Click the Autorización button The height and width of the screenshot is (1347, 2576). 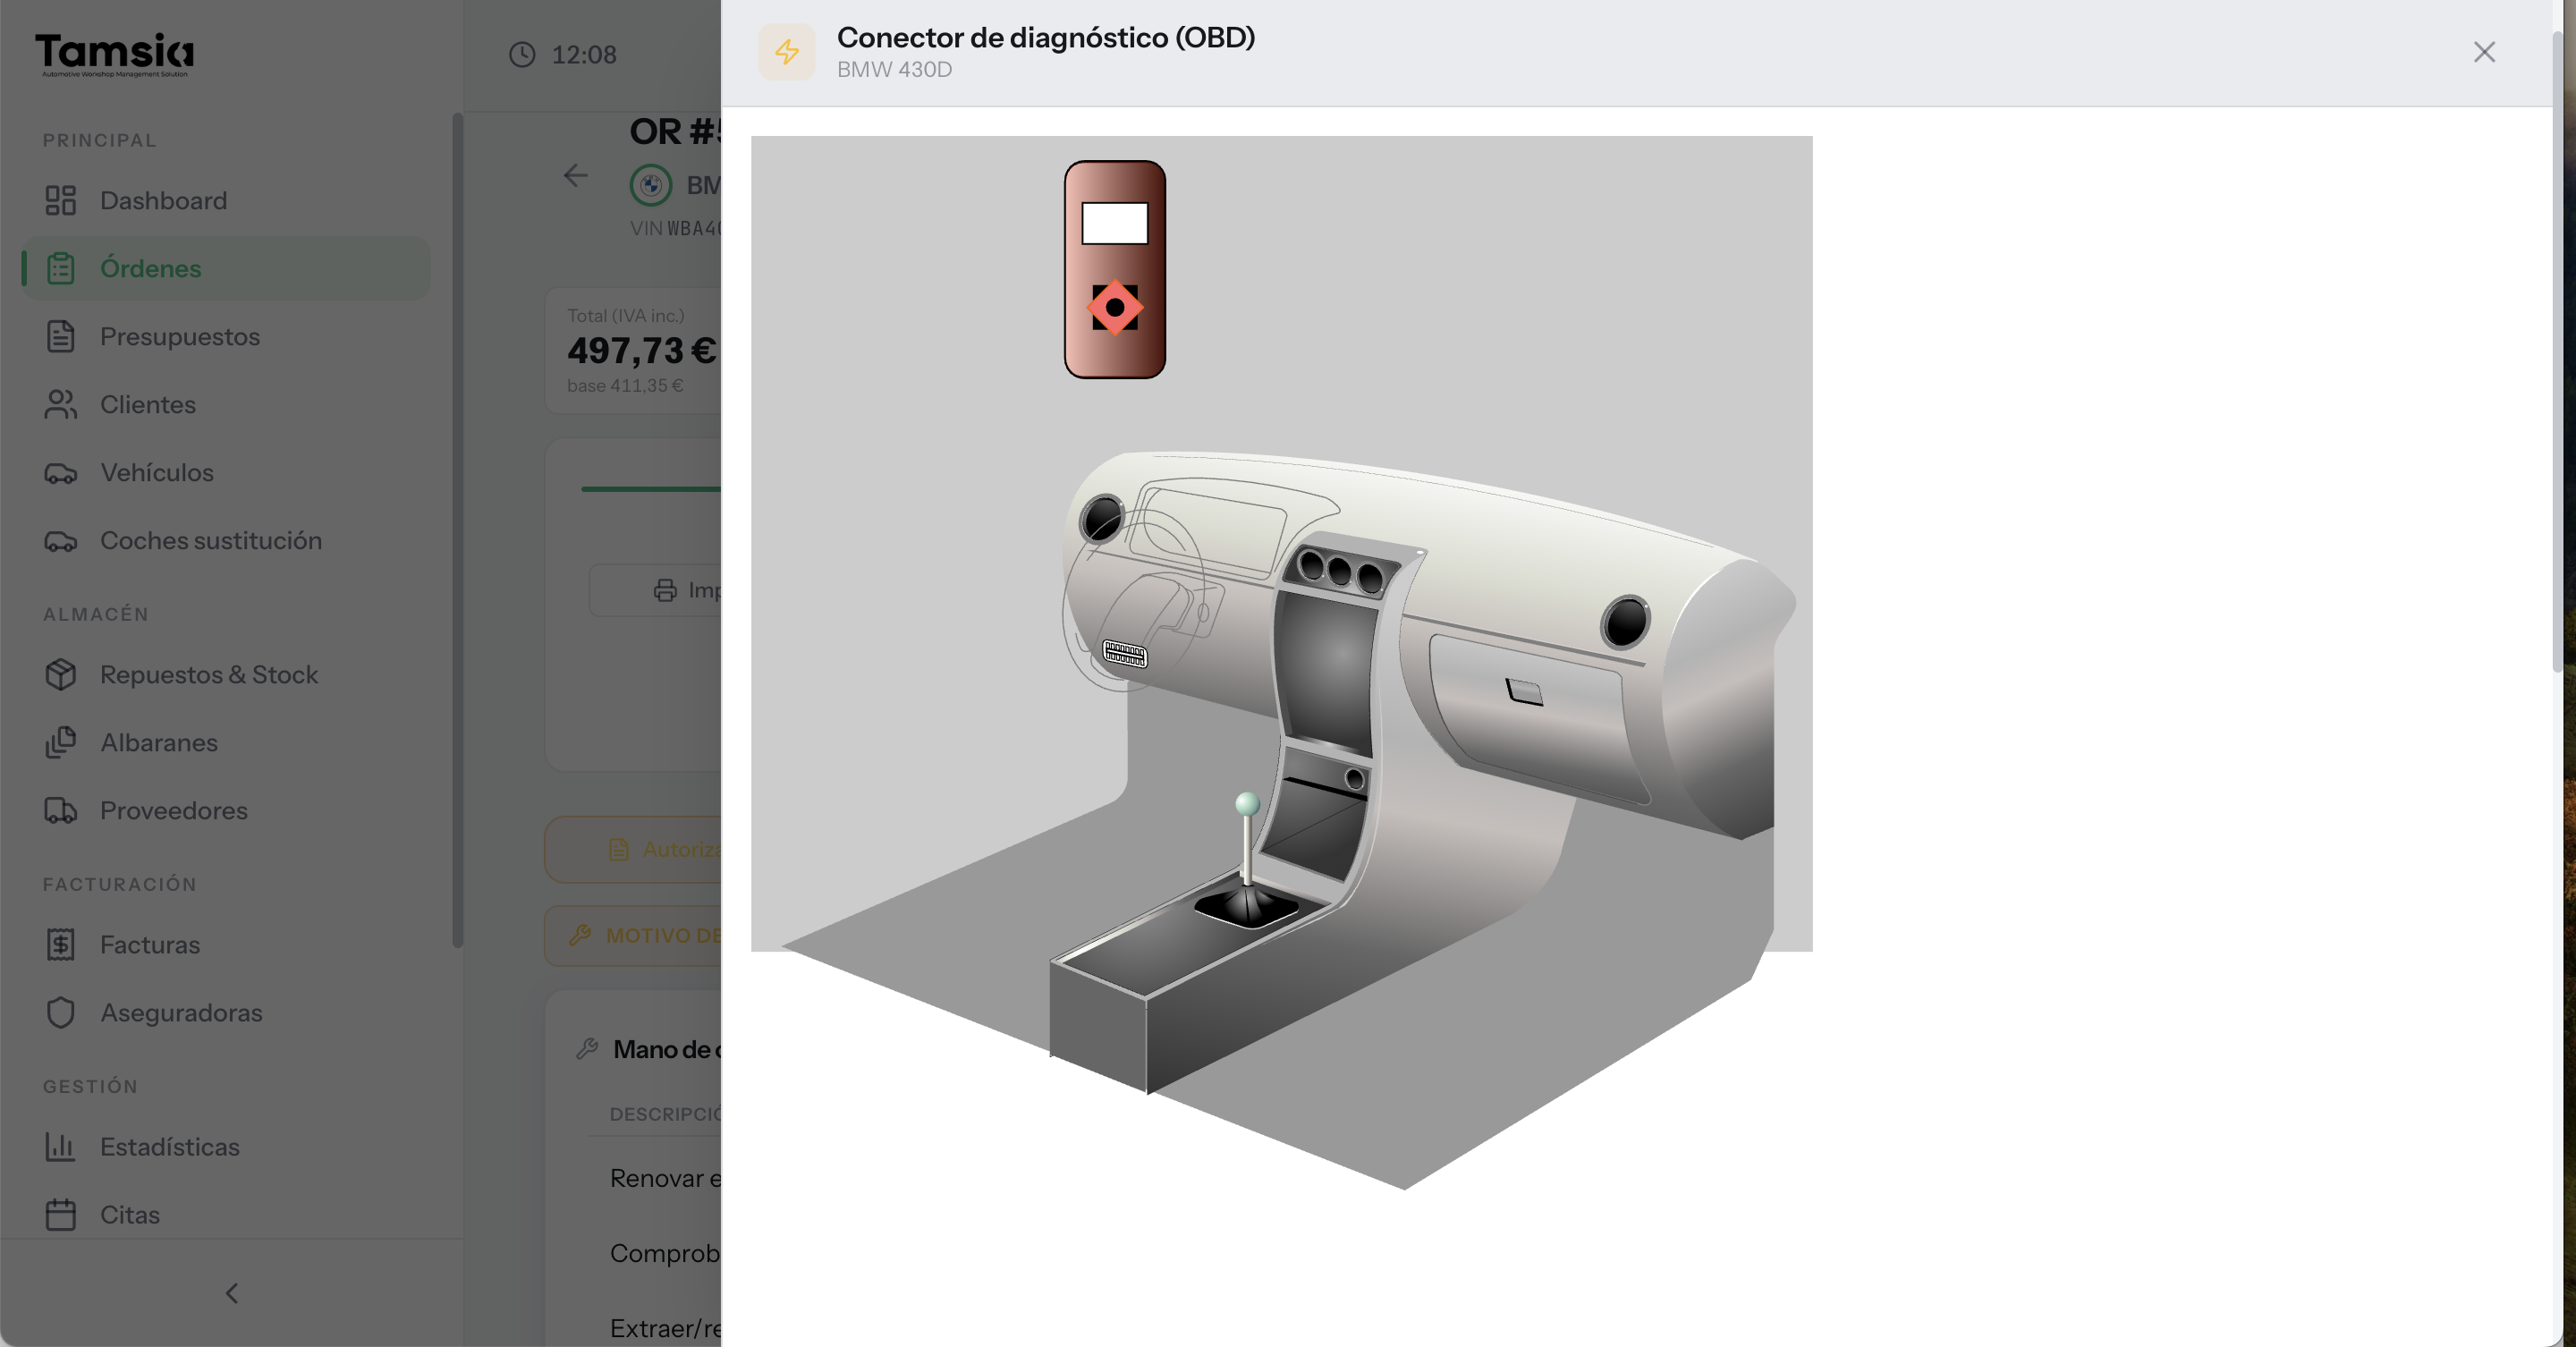[633, 849]
